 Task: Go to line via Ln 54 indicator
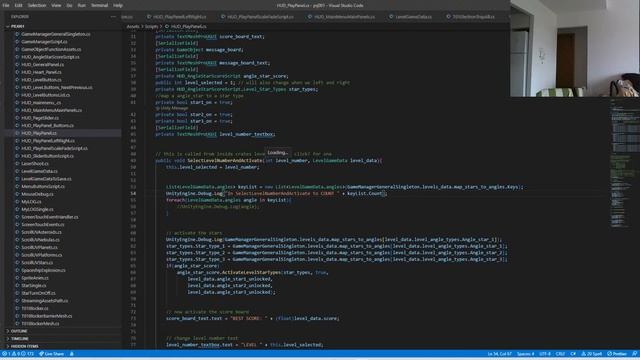pyautogui.click(x=500, y=354)
